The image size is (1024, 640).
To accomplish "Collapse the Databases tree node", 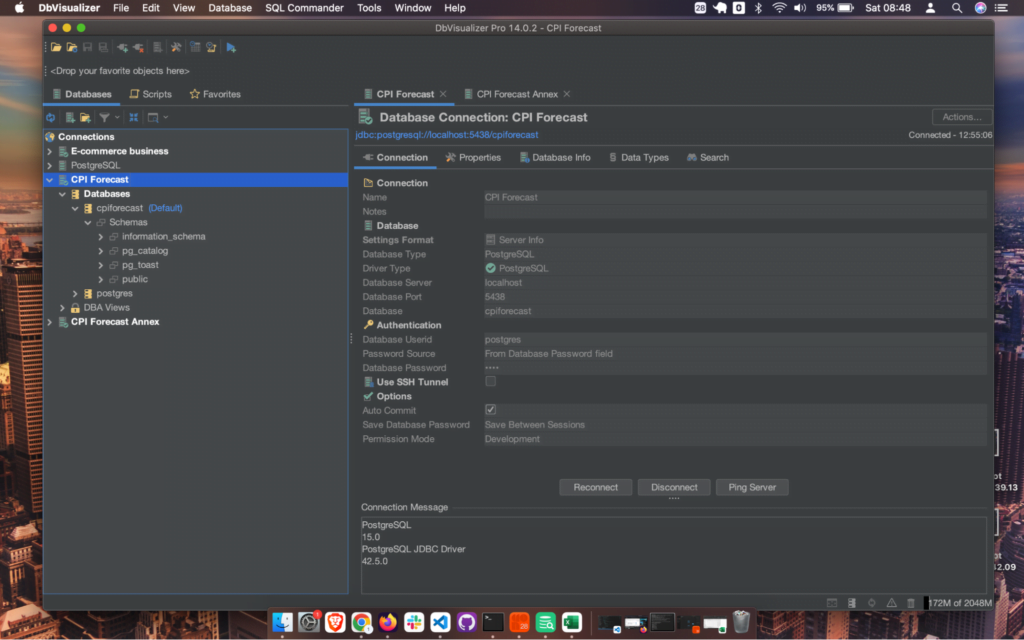I will [62, 194].
